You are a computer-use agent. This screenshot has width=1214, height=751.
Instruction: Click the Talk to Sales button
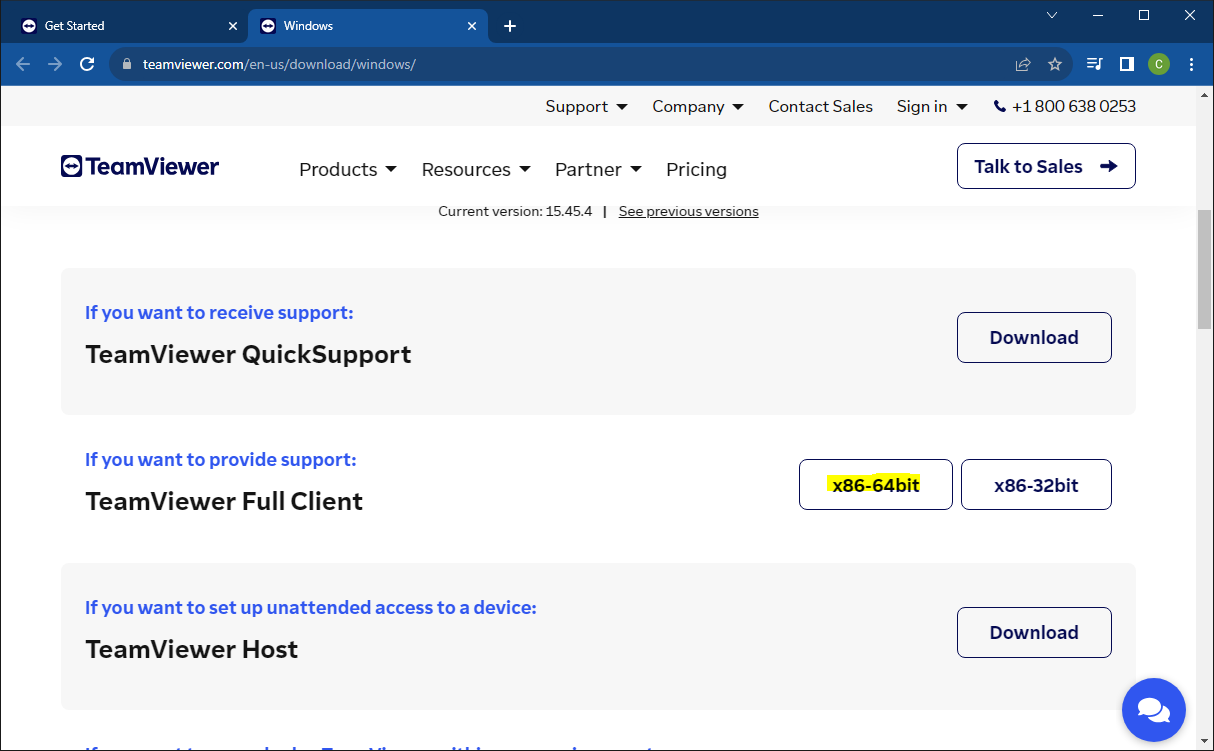point(1045,166)
